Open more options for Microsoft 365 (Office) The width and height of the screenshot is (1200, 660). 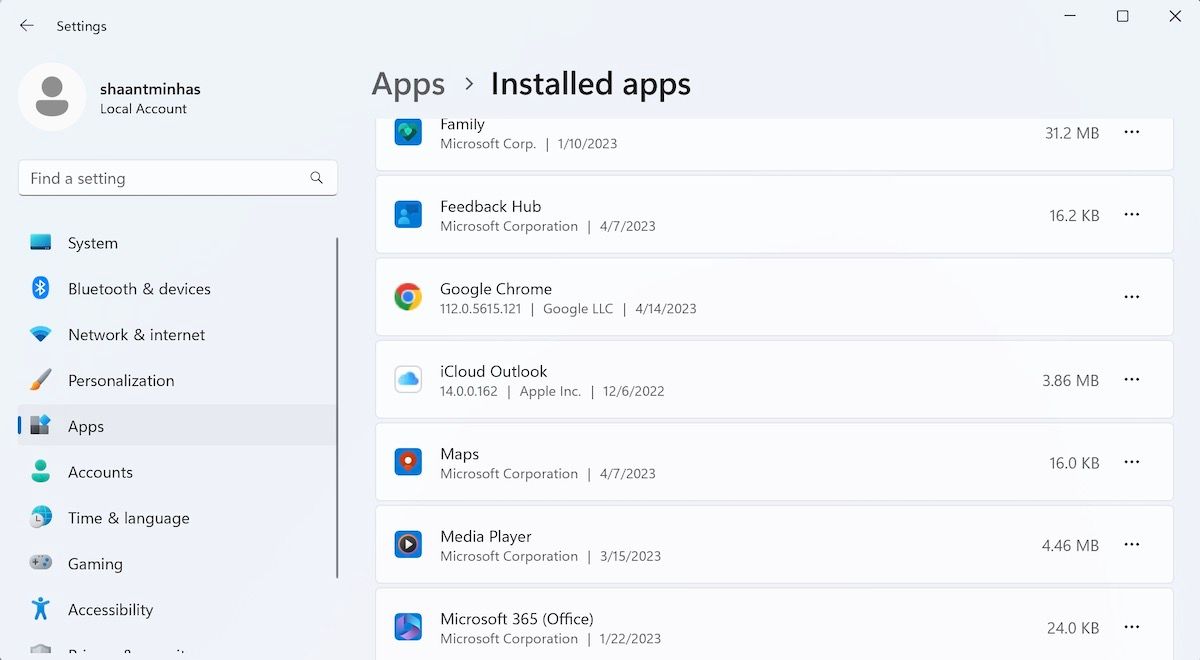click(x=1132, y=627)
